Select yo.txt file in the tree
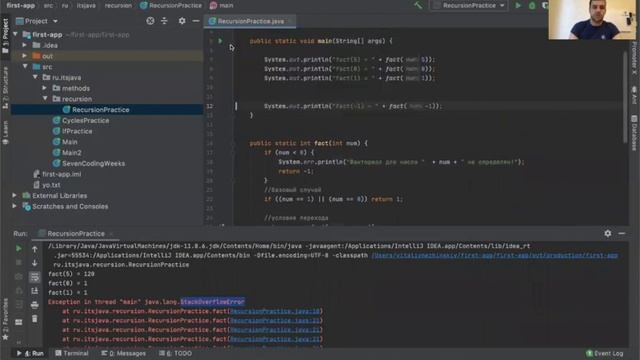 coord(51,185)
